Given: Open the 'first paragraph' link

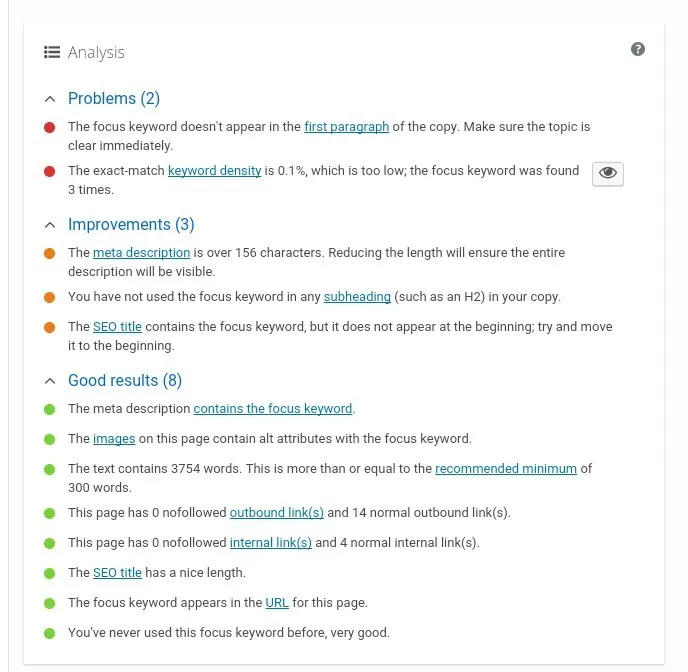Looking at the screenshot, I should 346,127.
